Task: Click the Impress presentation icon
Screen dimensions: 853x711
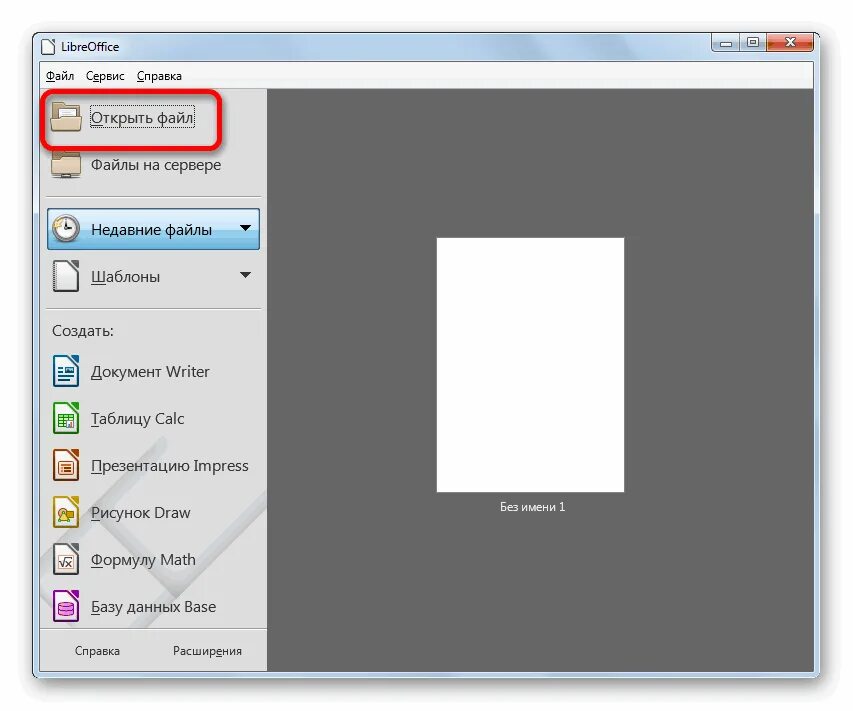Action: pyautogui.click(x=66, y=465)
